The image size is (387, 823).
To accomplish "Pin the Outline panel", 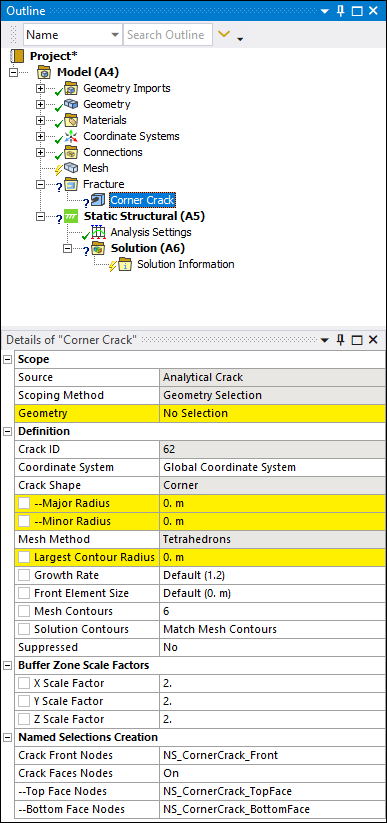I will point(340,10).
